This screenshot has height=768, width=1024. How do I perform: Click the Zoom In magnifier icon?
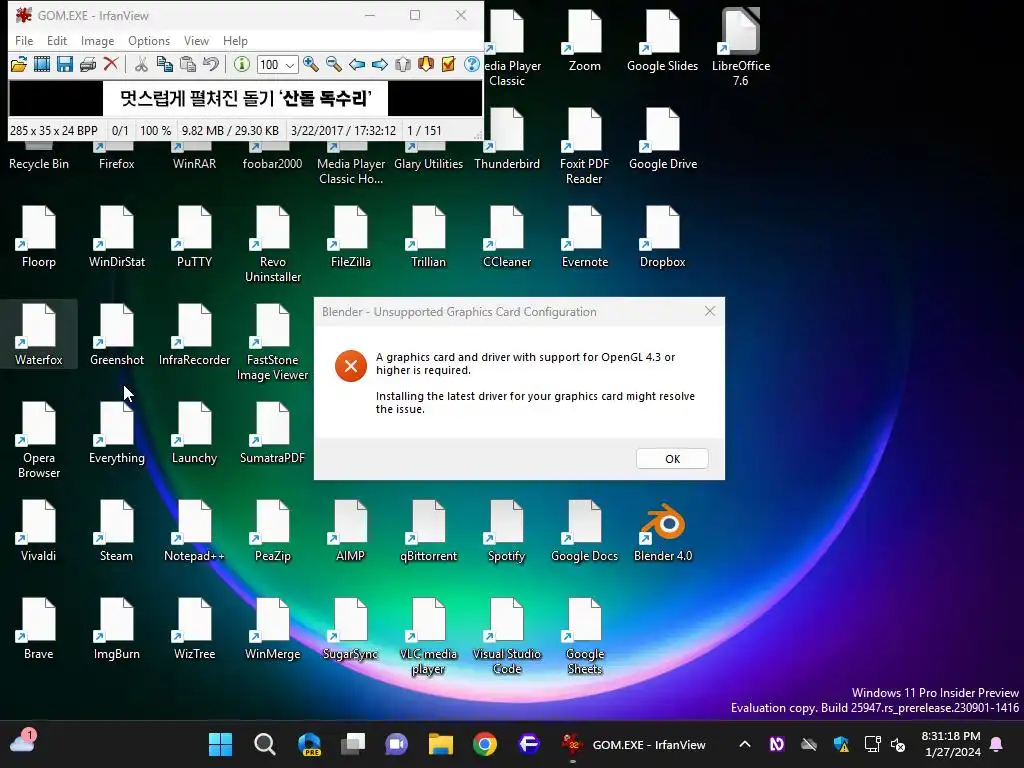click(311, 64)
